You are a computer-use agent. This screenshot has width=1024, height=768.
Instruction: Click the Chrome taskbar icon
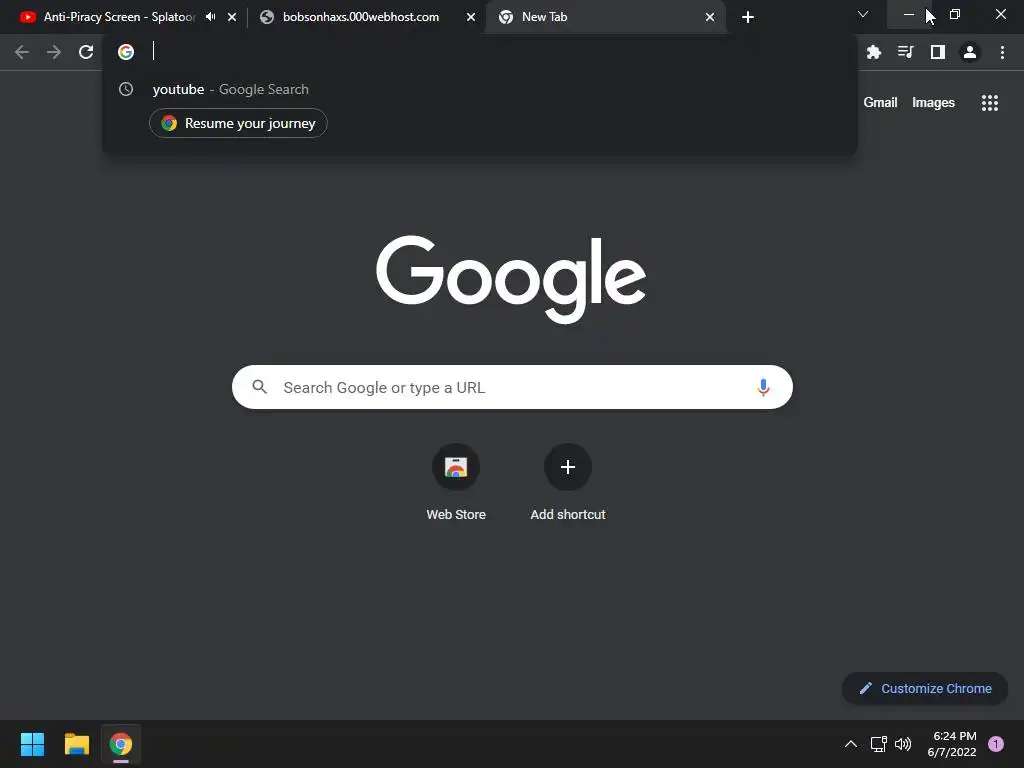click(121, 744)
